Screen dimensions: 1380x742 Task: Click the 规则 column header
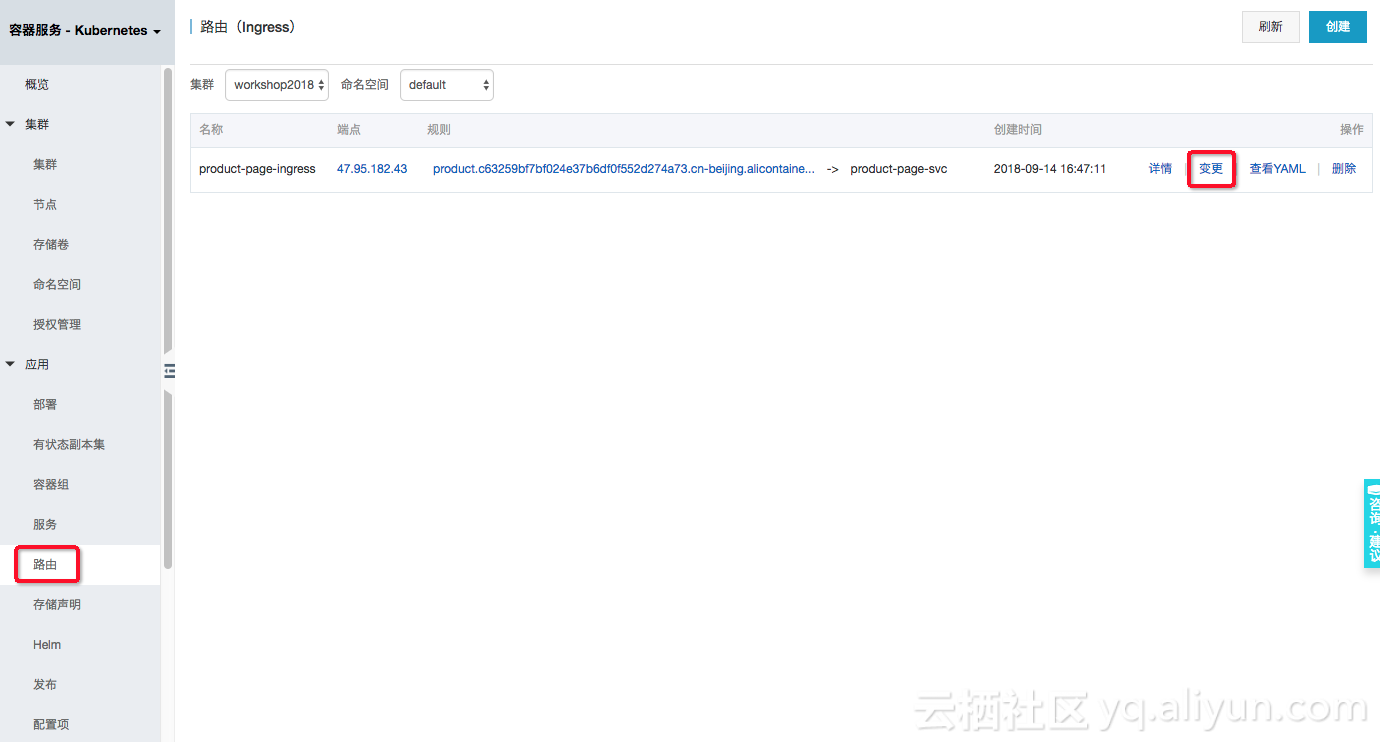[x=439, y=130]
